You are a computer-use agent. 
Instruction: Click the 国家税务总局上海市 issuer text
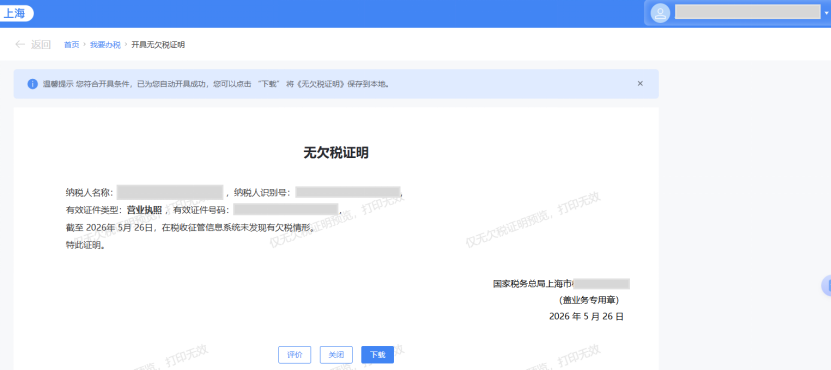pos(533,284)
